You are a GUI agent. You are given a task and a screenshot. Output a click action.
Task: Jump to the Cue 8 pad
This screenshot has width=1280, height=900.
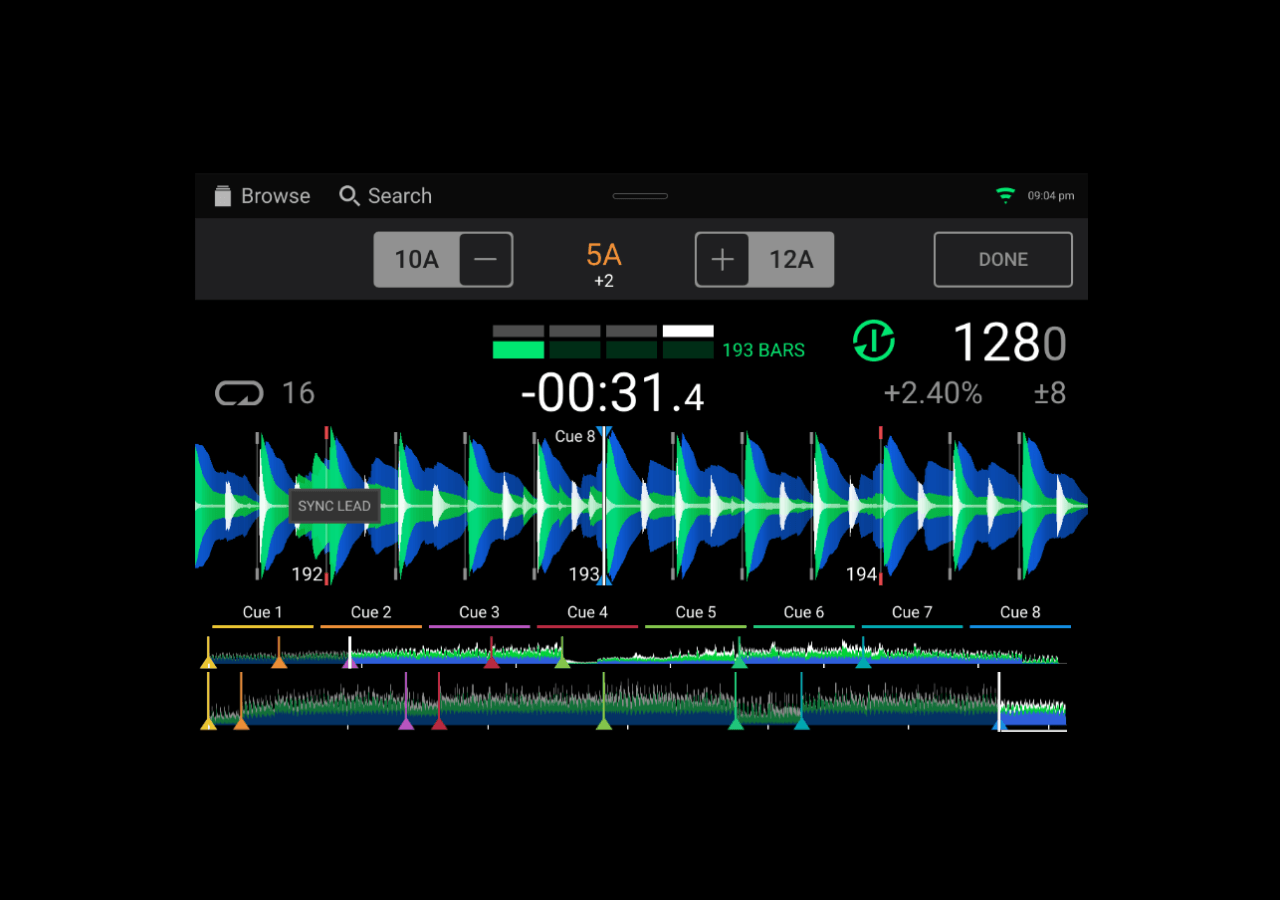(1019, 613)
